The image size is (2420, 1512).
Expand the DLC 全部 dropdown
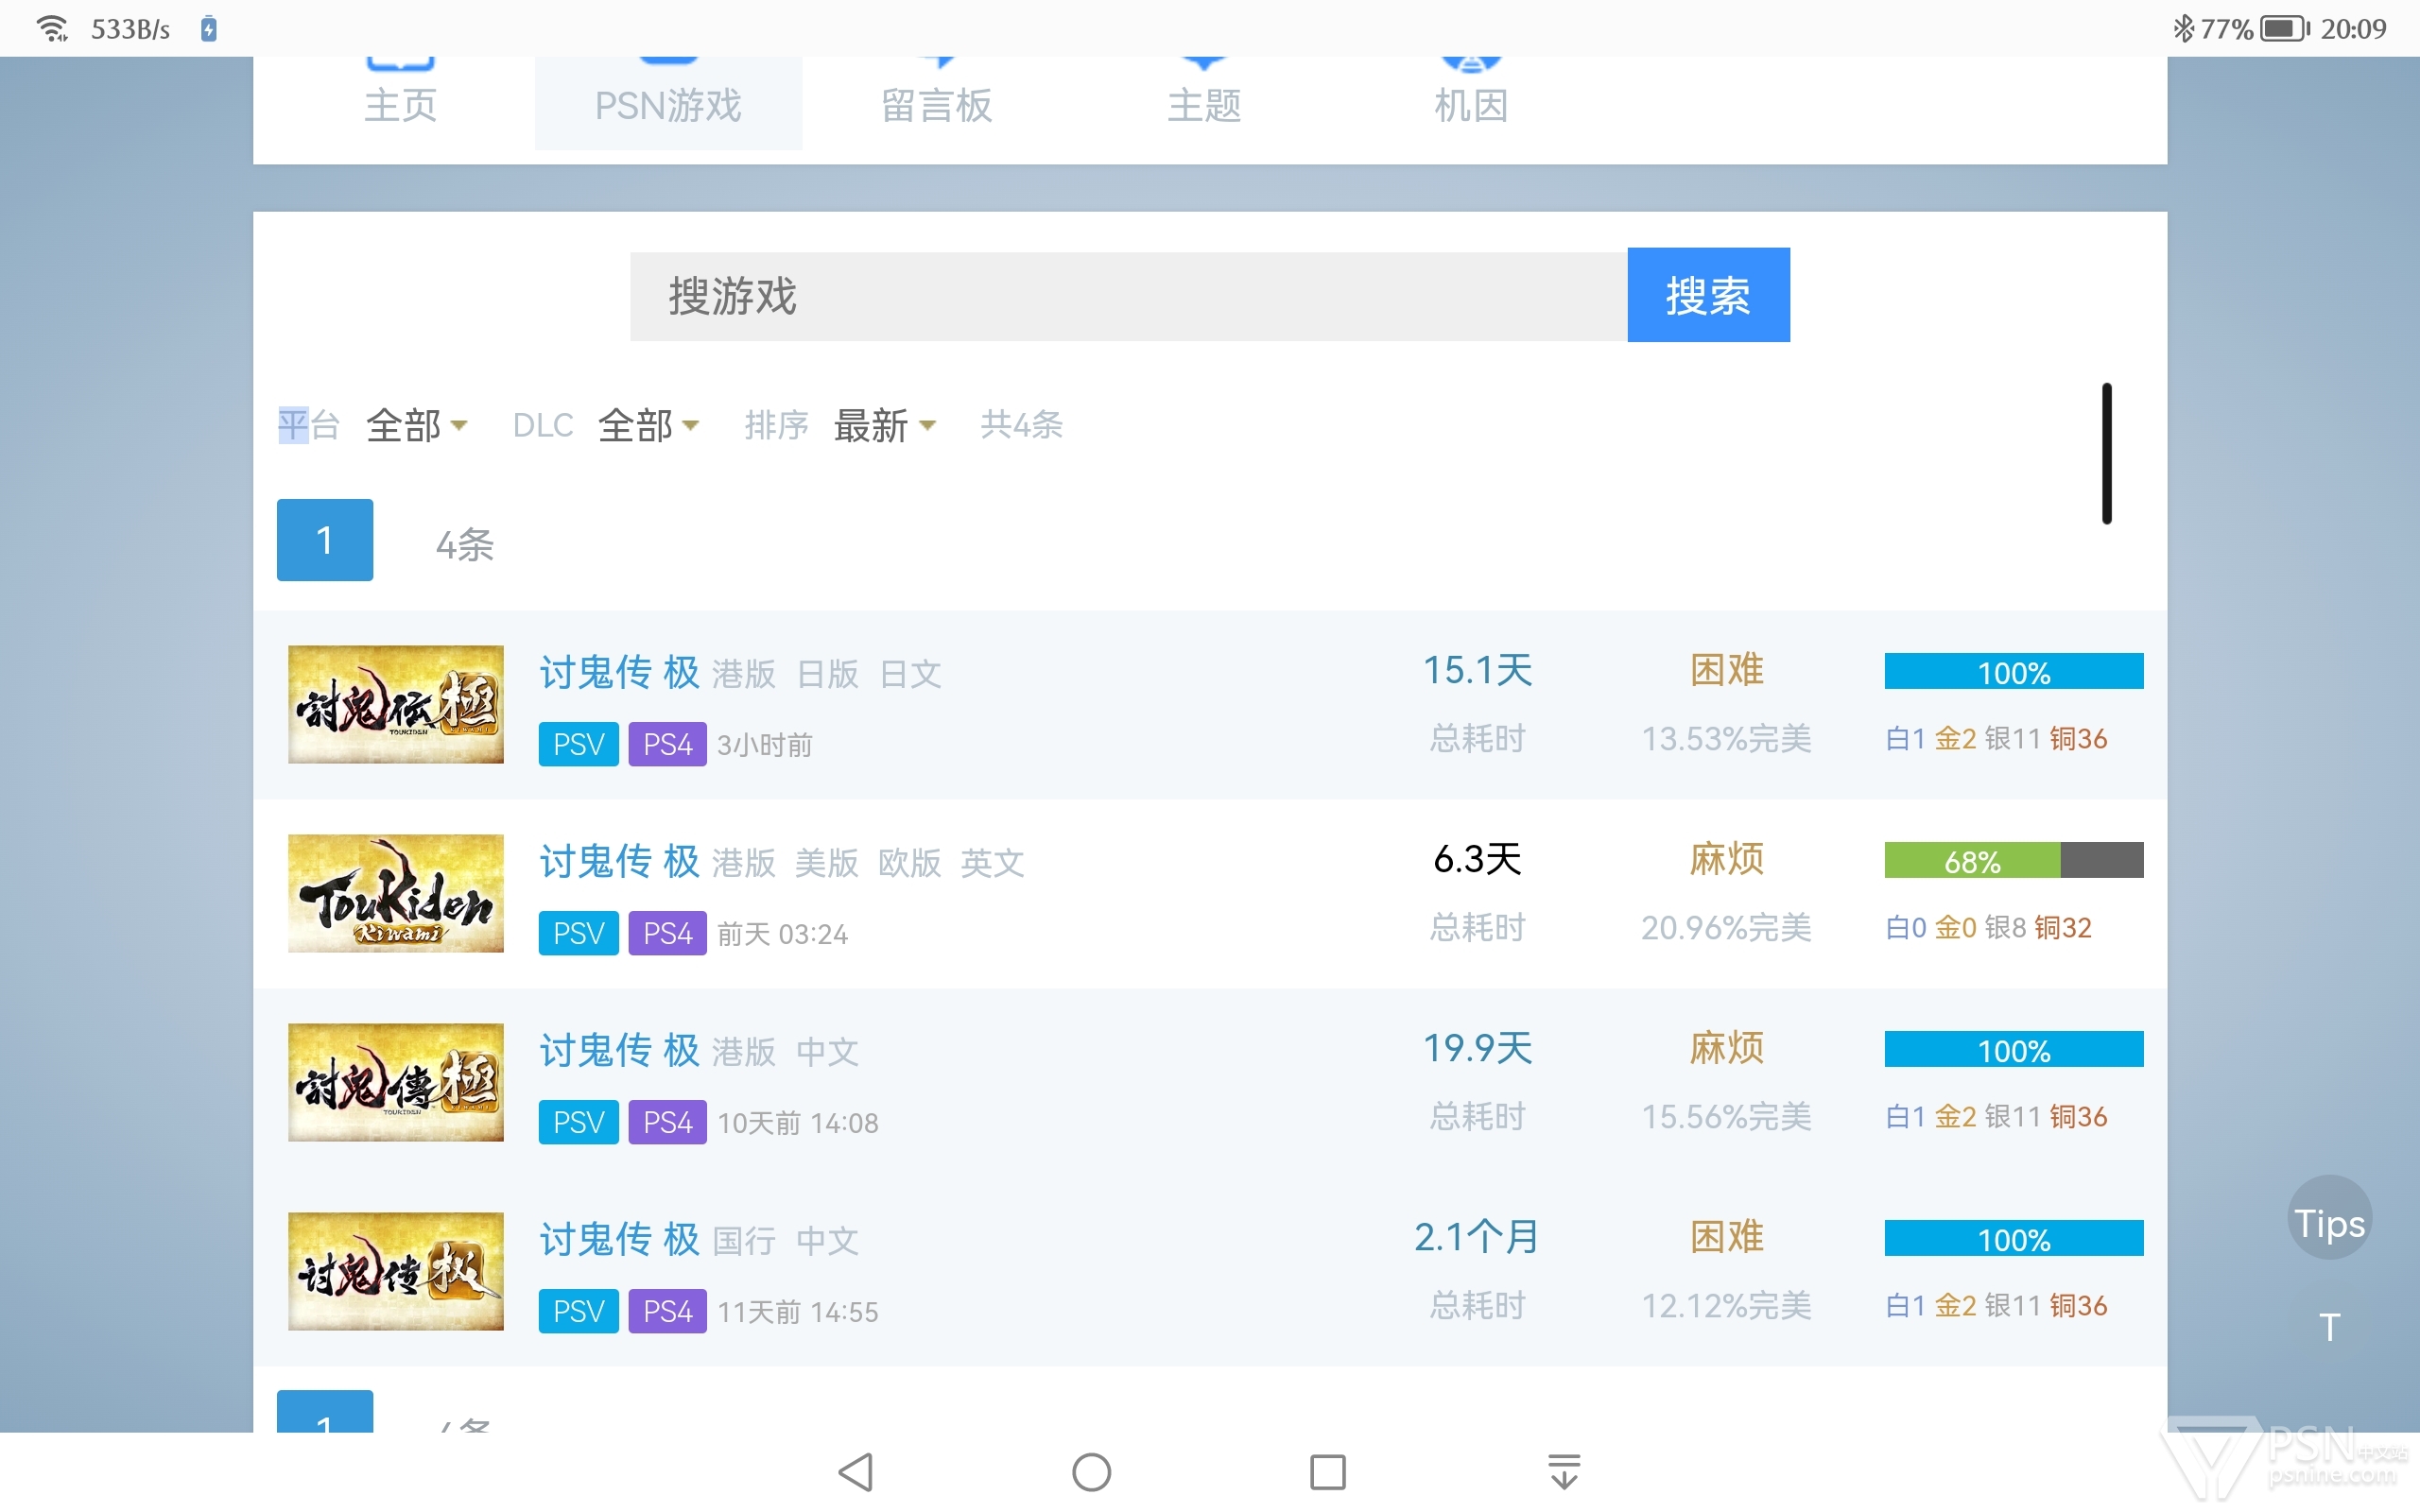click(648, 426)
